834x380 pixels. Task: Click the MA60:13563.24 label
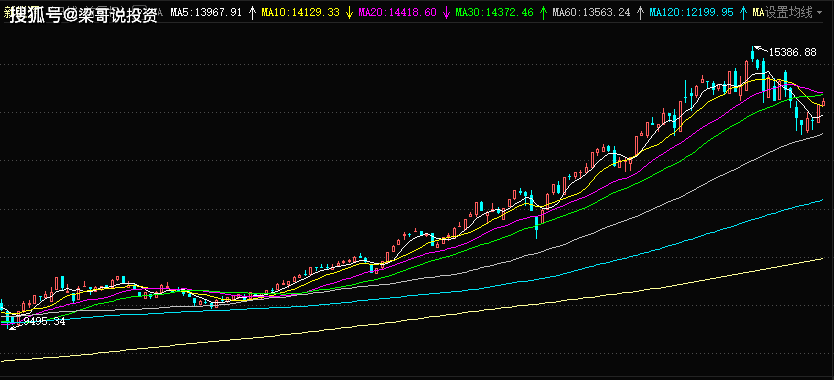point(591,13)
